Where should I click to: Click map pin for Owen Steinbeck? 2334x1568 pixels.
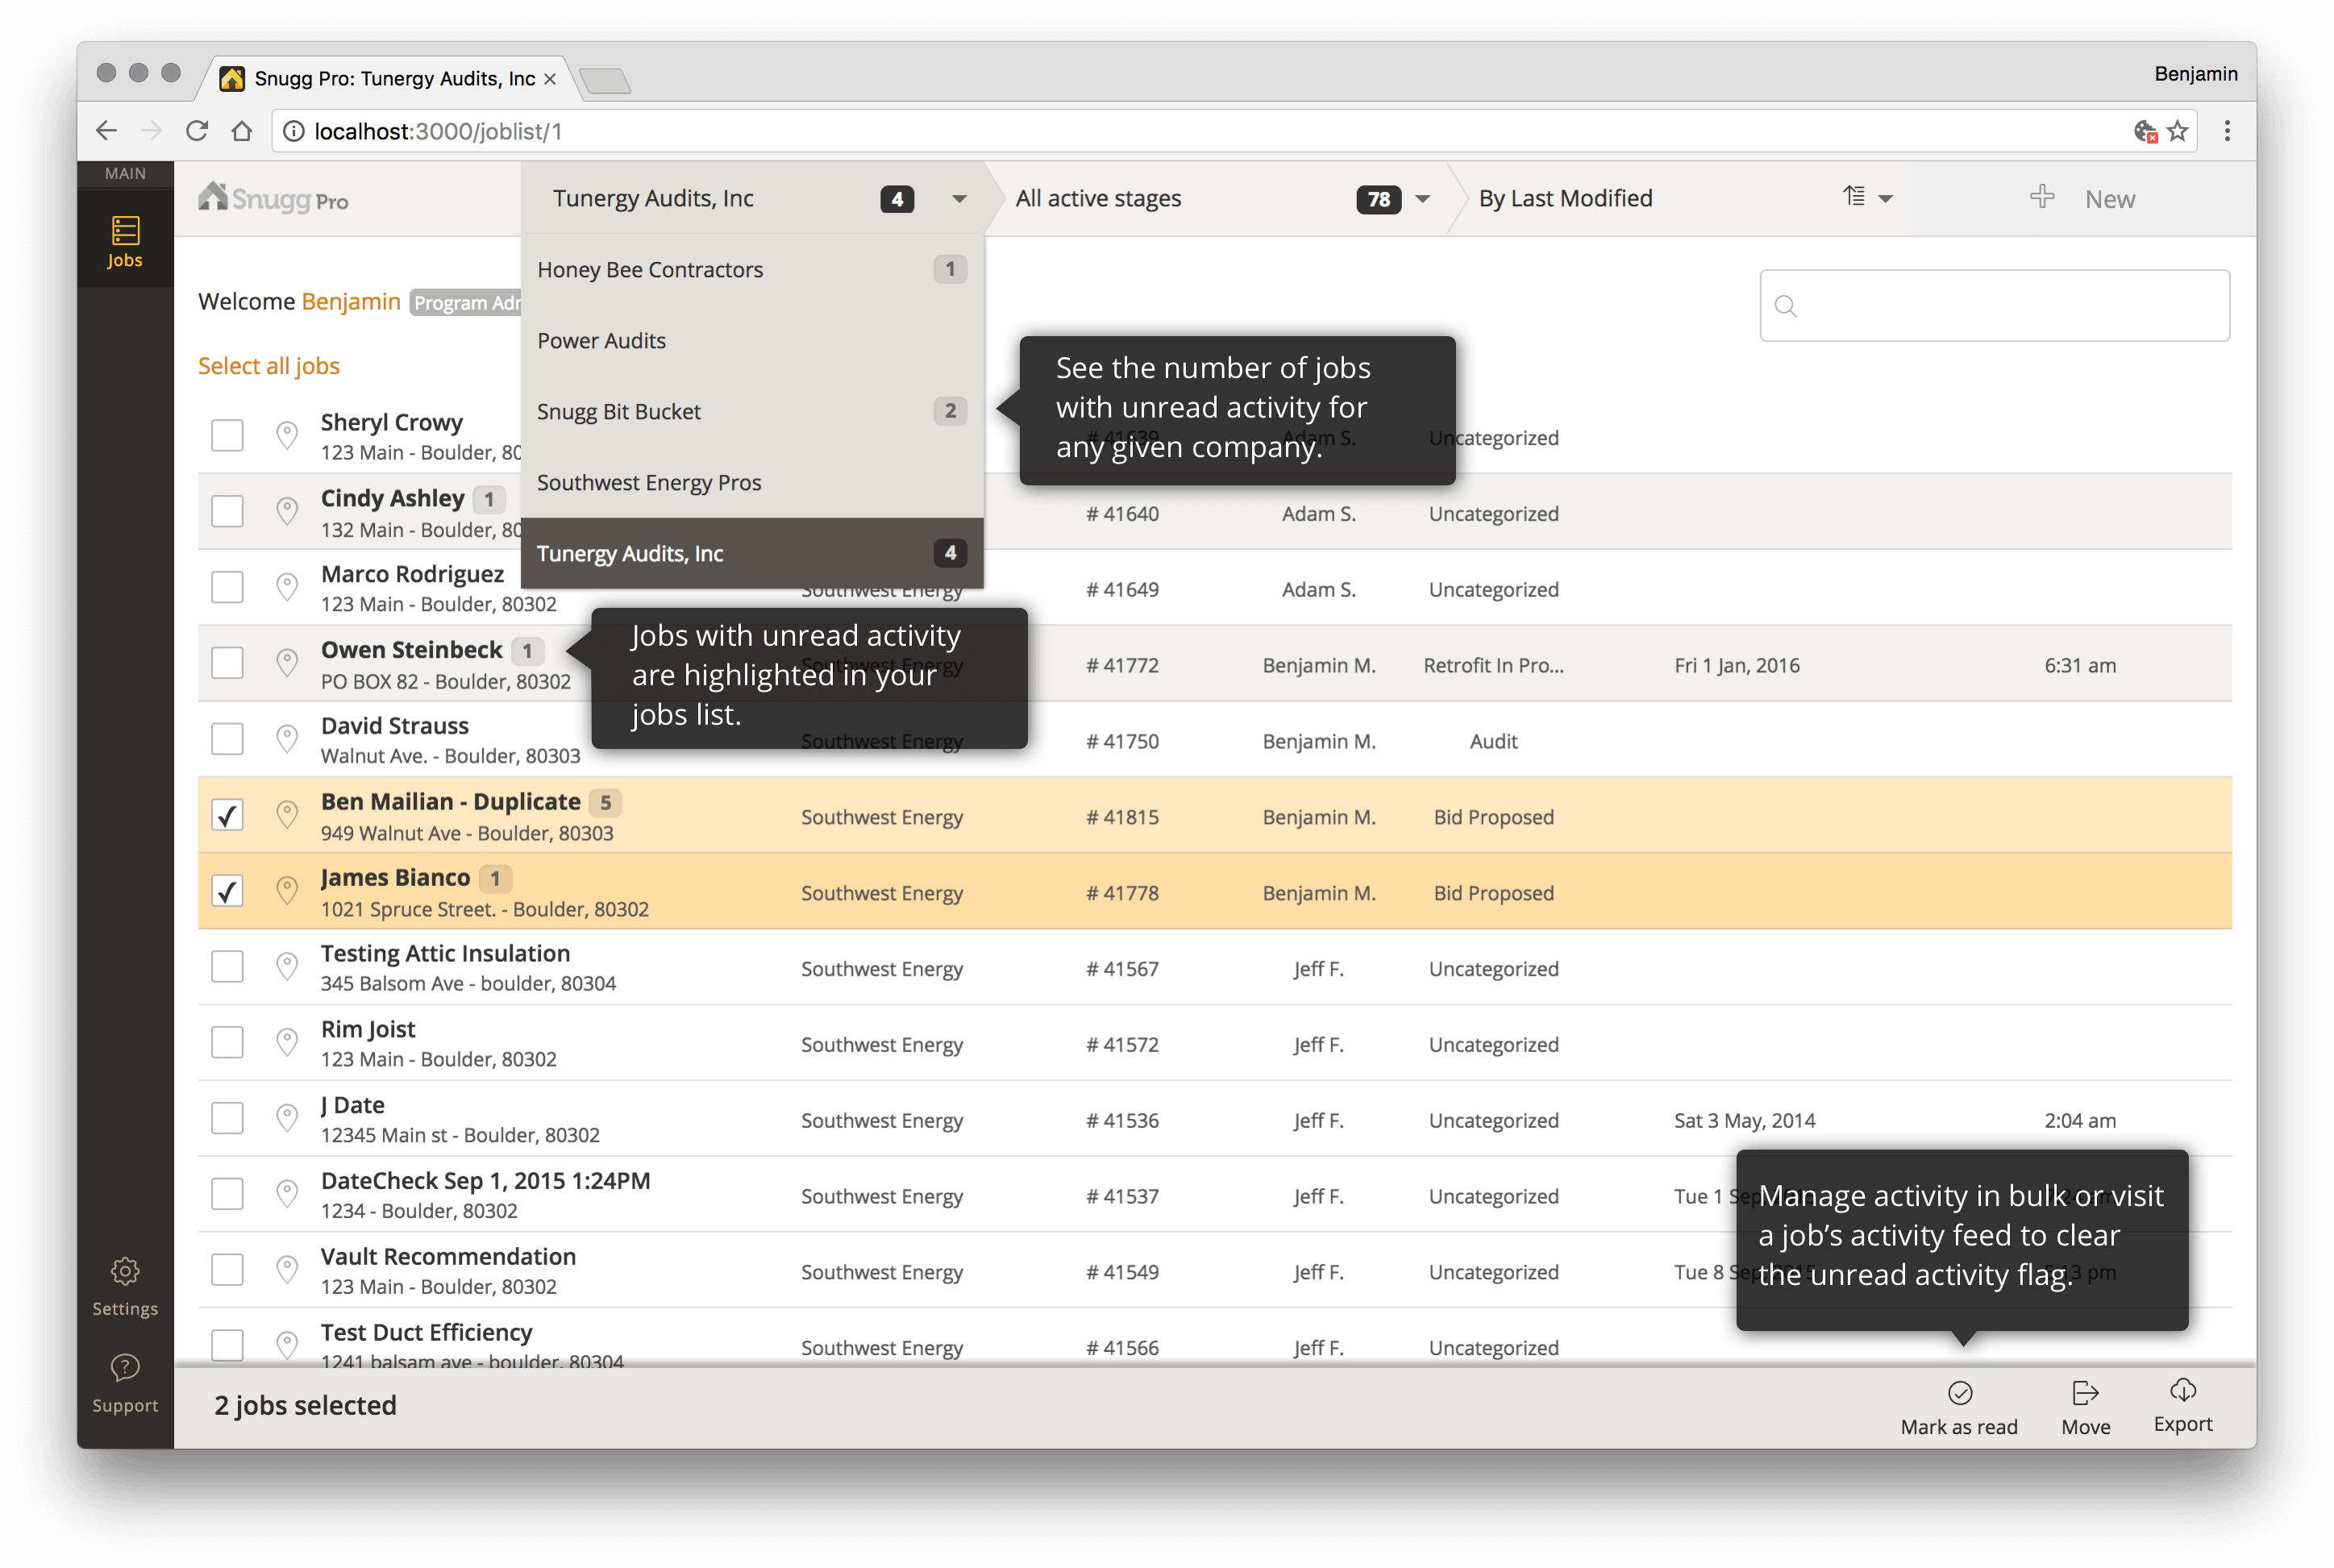point(287,663)
